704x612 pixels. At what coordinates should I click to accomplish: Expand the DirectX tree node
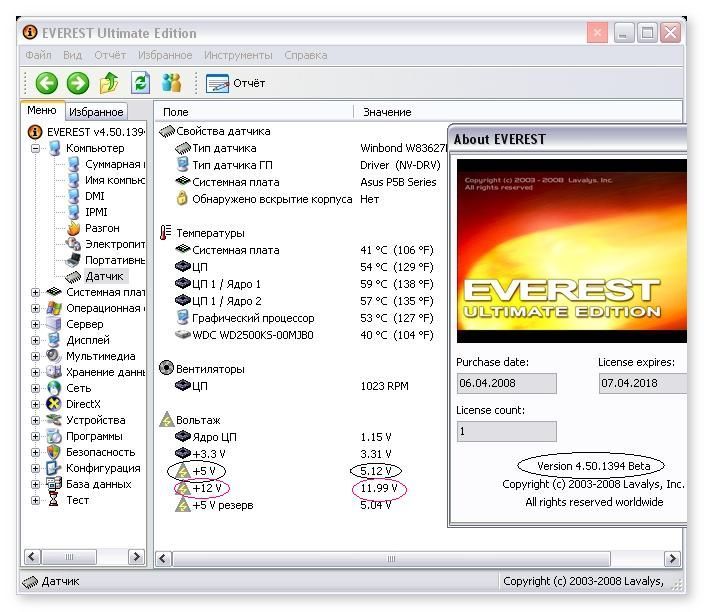tap(35, 404)
